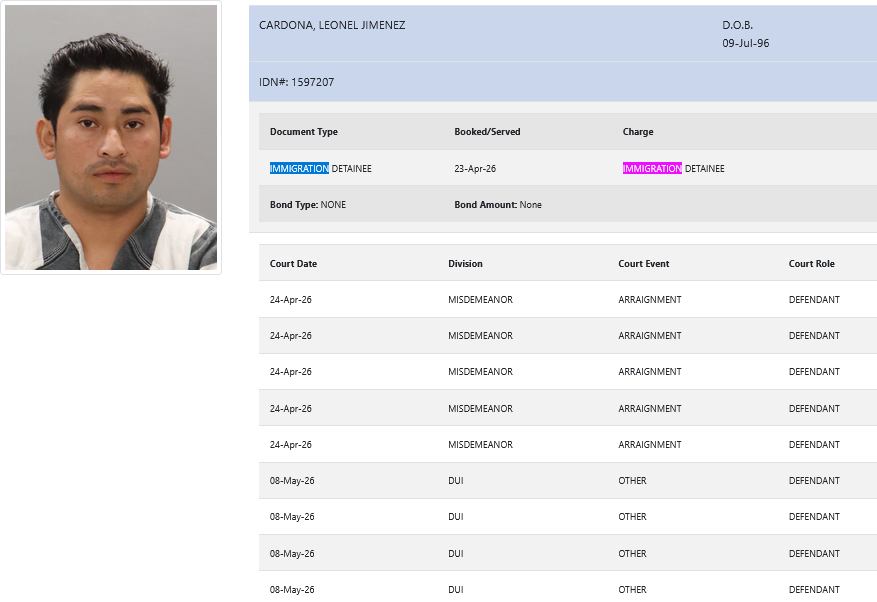
Task: Select the name heading CARDONA, LEONEL JIMENEZ
Action: (x=332, y=25)
